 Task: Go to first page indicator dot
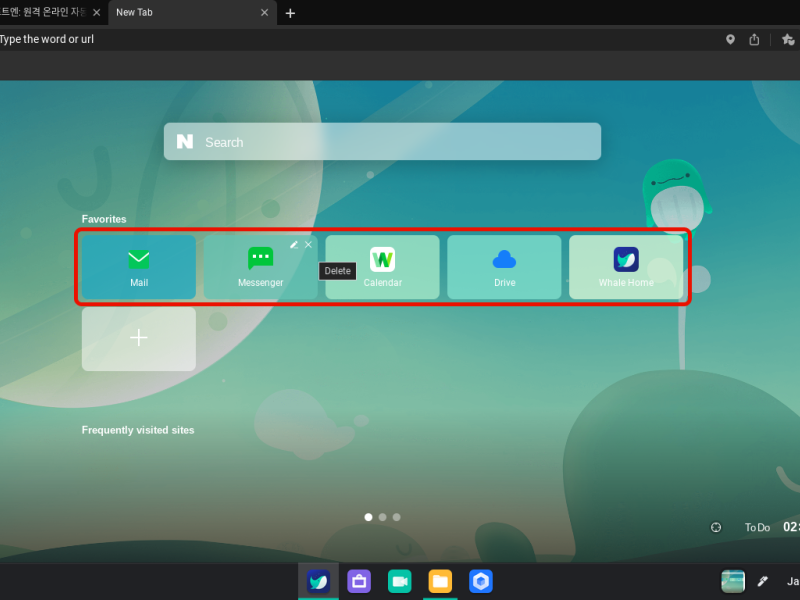pyautogui.click(x=368, y=517)
